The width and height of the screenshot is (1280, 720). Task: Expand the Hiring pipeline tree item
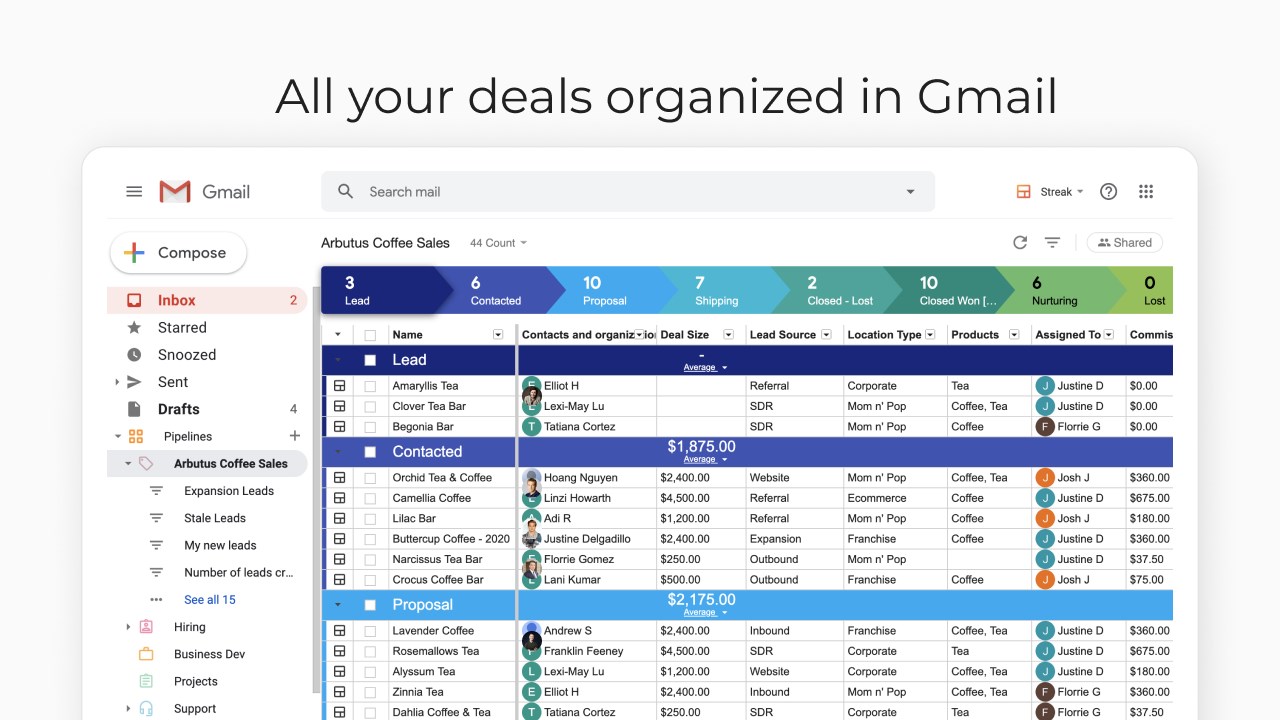coord(128,627)
